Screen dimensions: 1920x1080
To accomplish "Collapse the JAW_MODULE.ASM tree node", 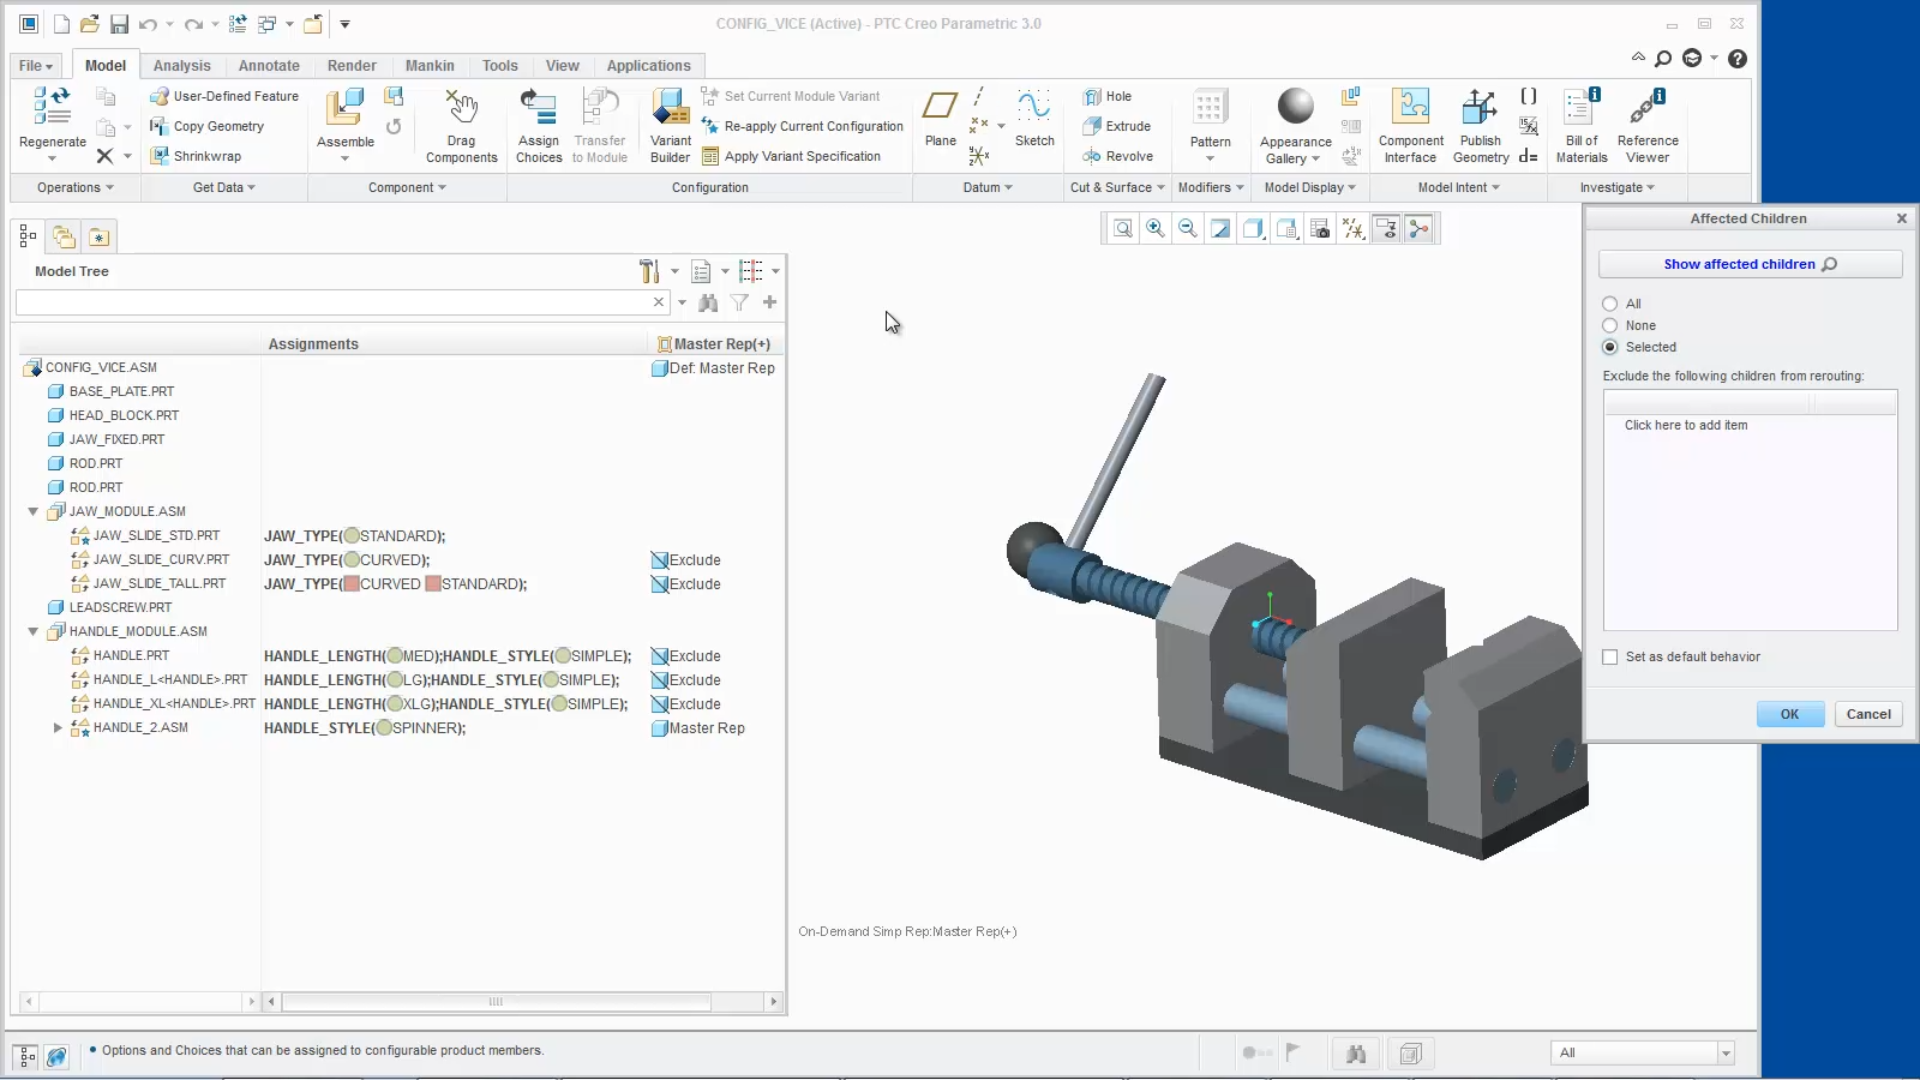I will click(34, 511).
